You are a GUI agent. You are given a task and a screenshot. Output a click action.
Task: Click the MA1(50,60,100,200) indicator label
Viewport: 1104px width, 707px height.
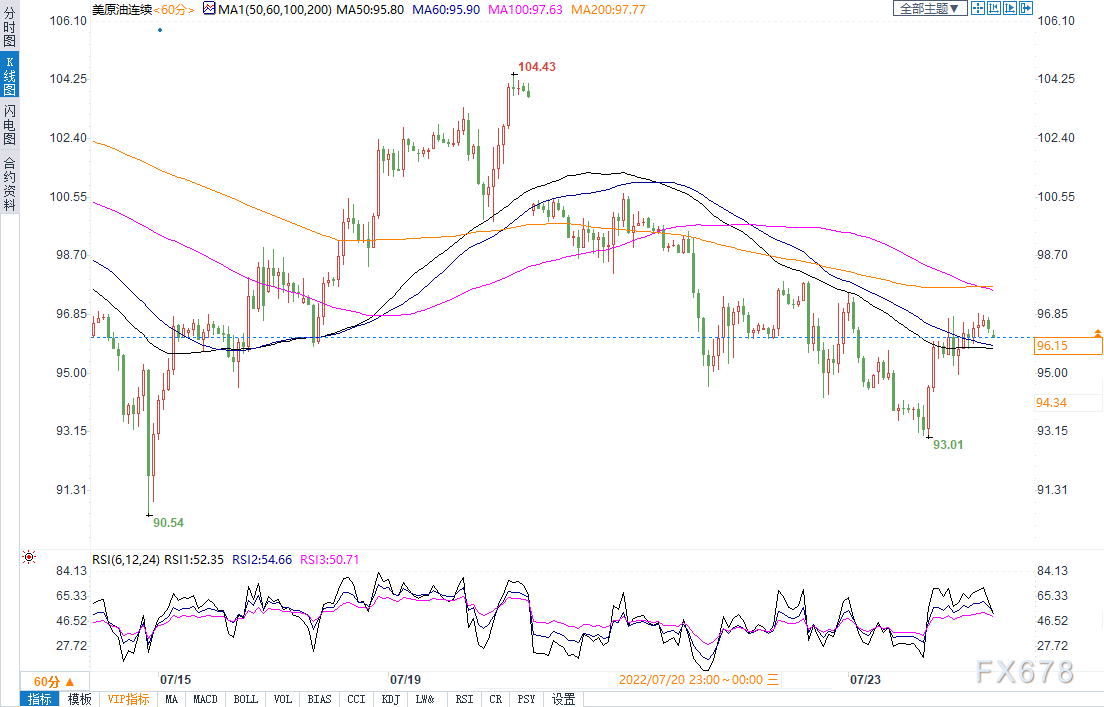pyautogui.click(x=275, y=10)
